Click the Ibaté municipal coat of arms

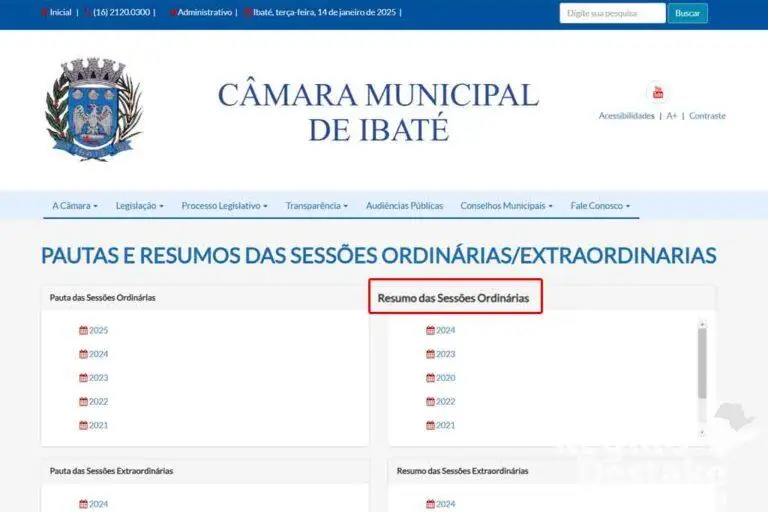pyautogui.click(x=93, y=108)
